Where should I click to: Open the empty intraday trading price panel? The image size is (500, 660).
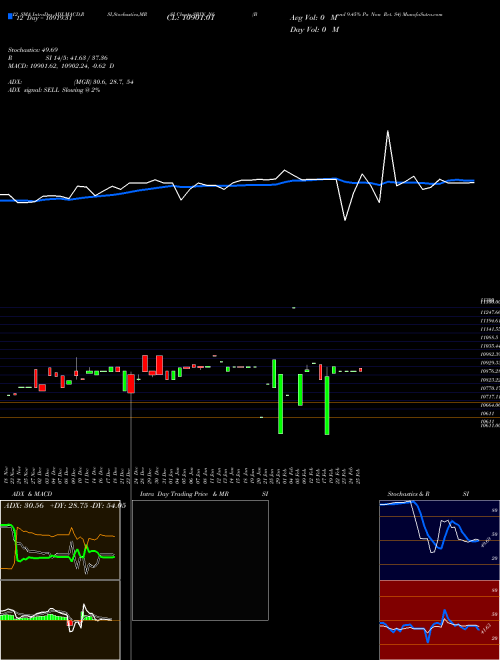coord(200,560)
